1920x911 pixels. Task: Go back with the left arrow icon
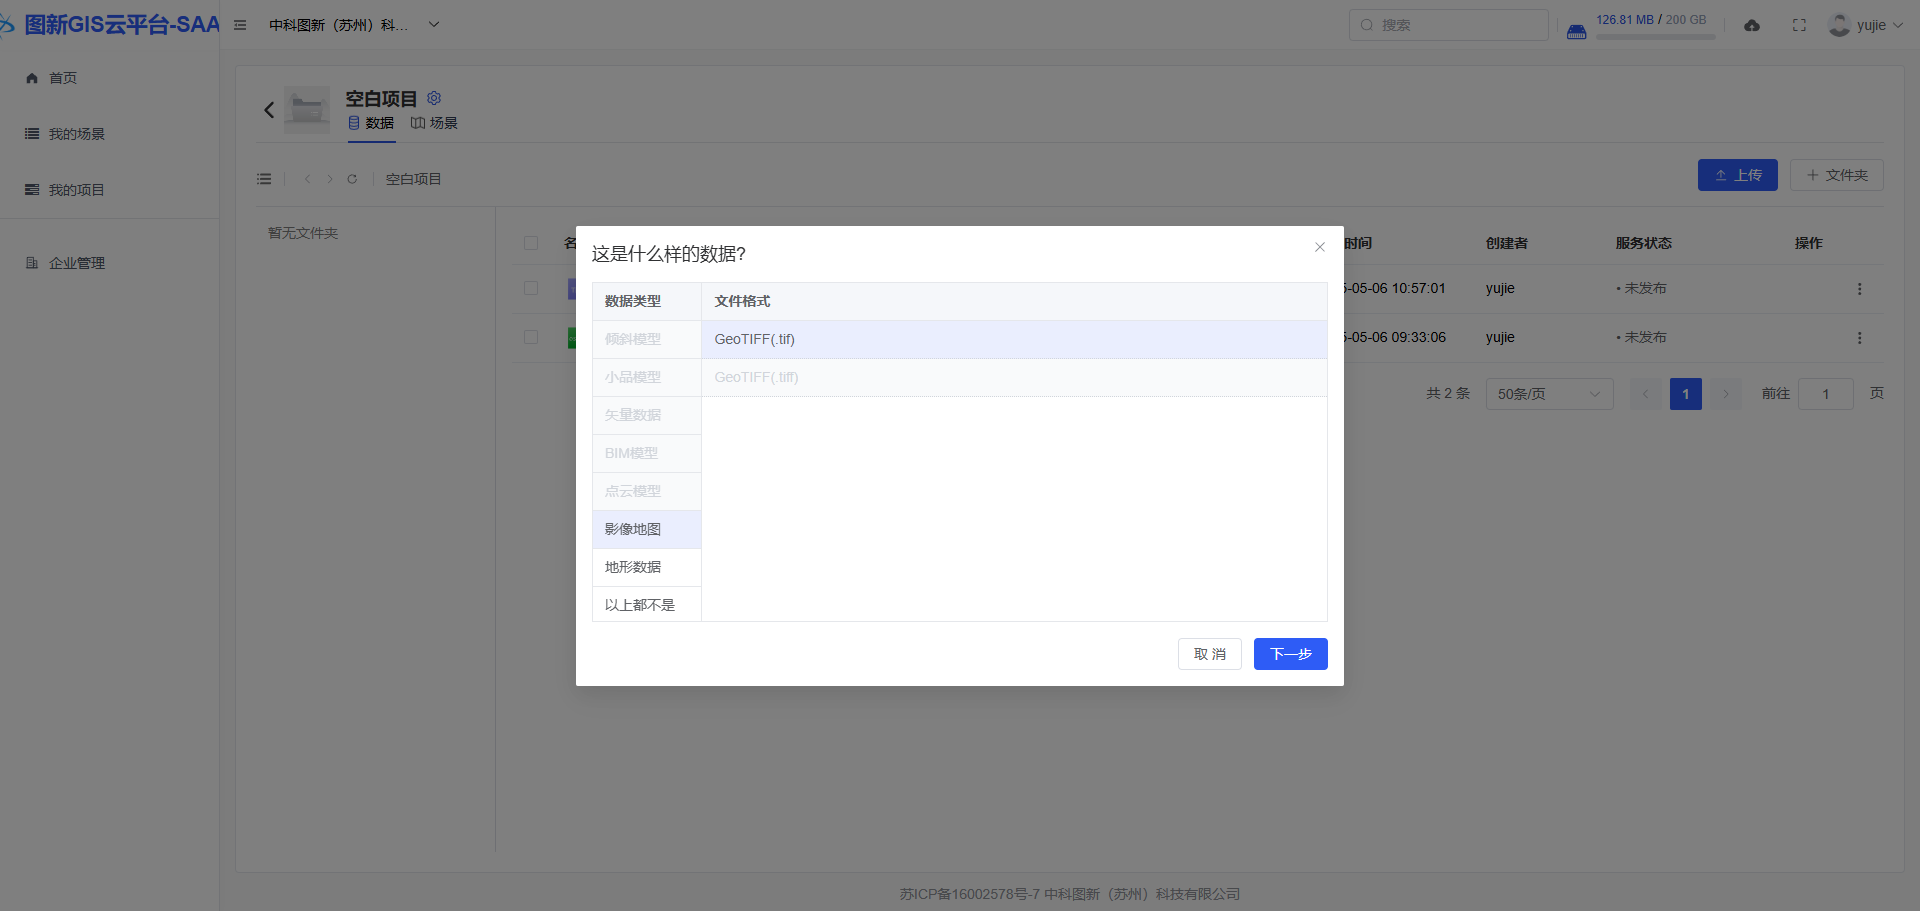click(269, 110)
